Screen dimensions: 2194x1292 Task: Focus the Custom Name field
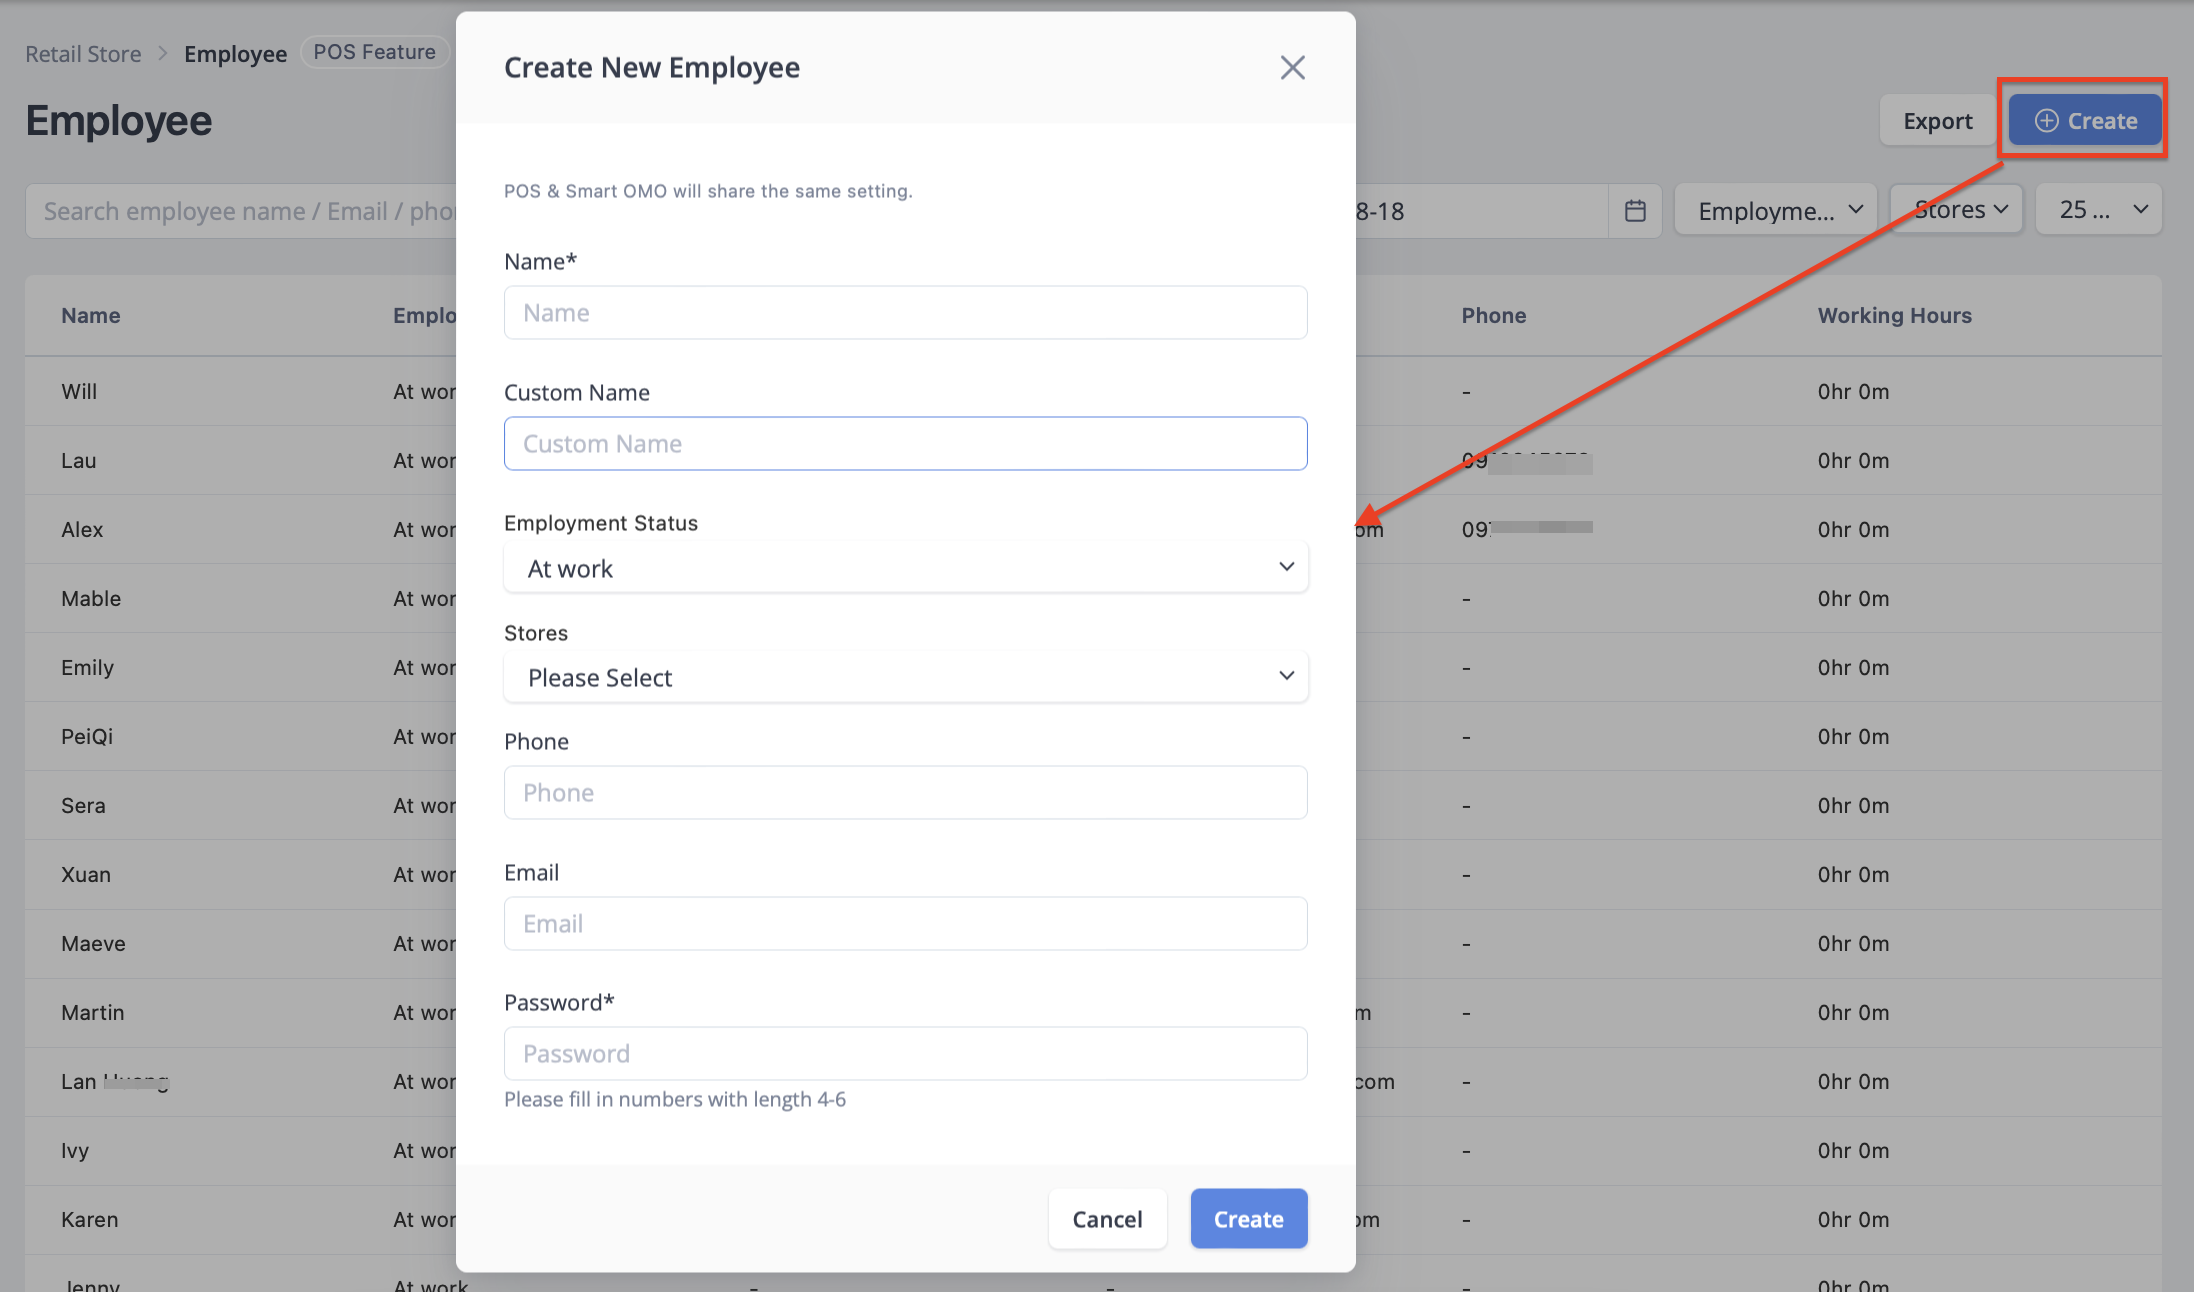(905, 444)
